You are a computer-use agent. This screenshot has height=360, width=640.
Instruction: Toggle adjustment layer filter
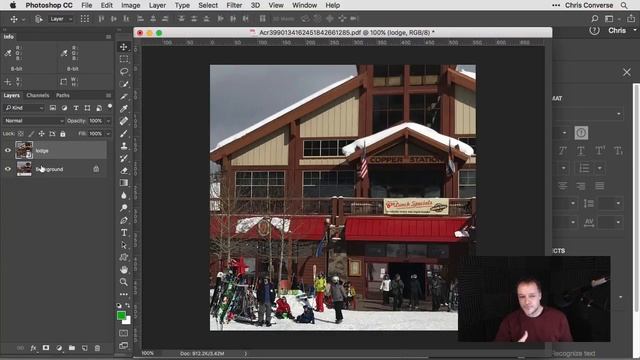[x=64, y=108]
